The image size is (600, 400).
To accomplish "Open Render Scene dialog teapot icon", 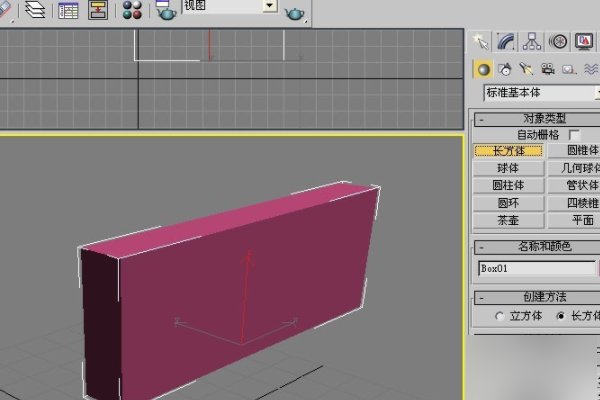I will point(166,10).
